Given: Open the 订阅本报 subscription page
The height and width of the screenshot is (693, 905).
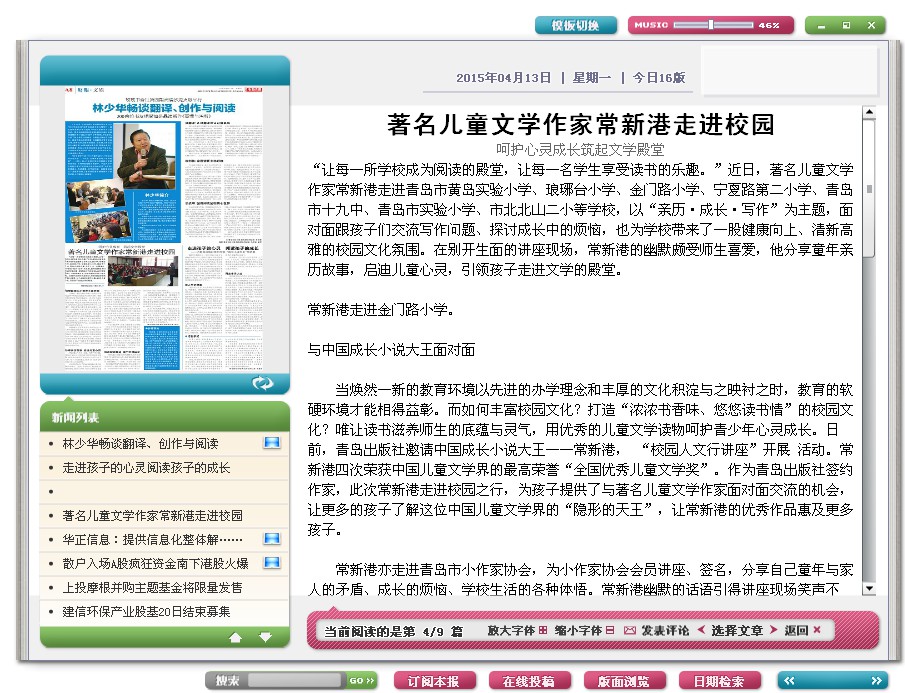Looking at the screenshot, I should pyautogui.click(x=434, y=681).
